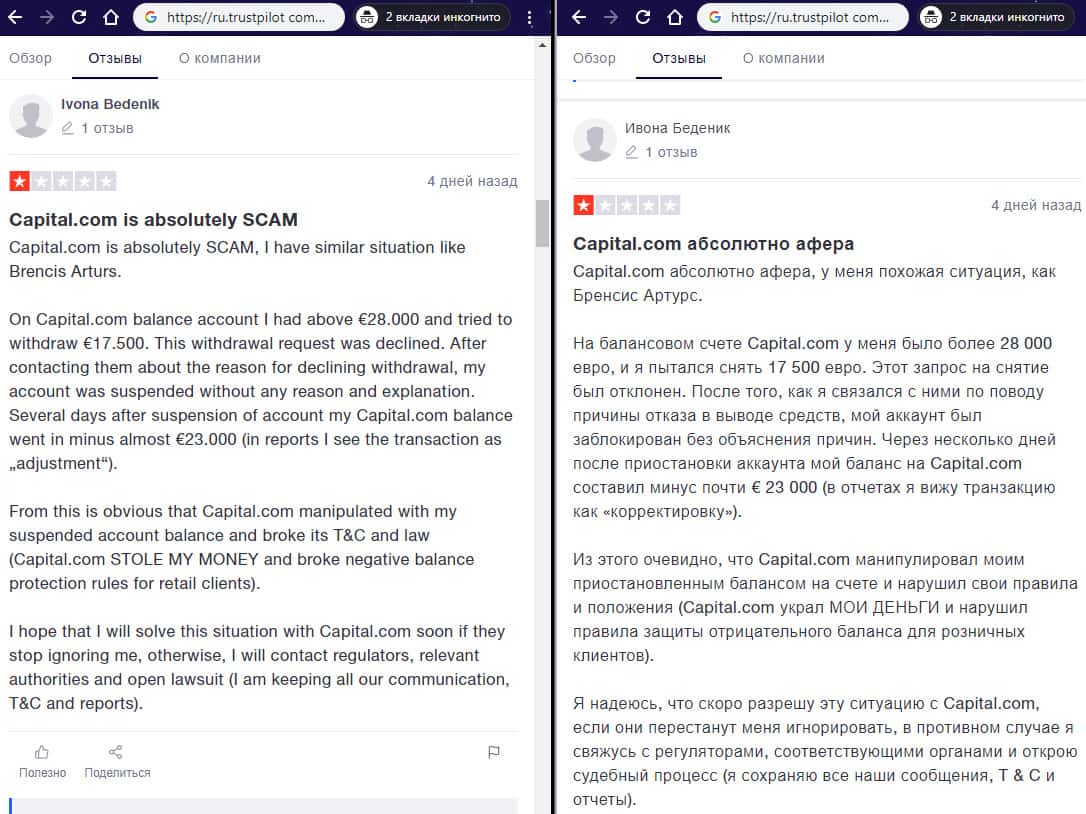Open incognito tabs indicator in left window
This screenshot has width=1086, height=814.
tap(432, 17)
